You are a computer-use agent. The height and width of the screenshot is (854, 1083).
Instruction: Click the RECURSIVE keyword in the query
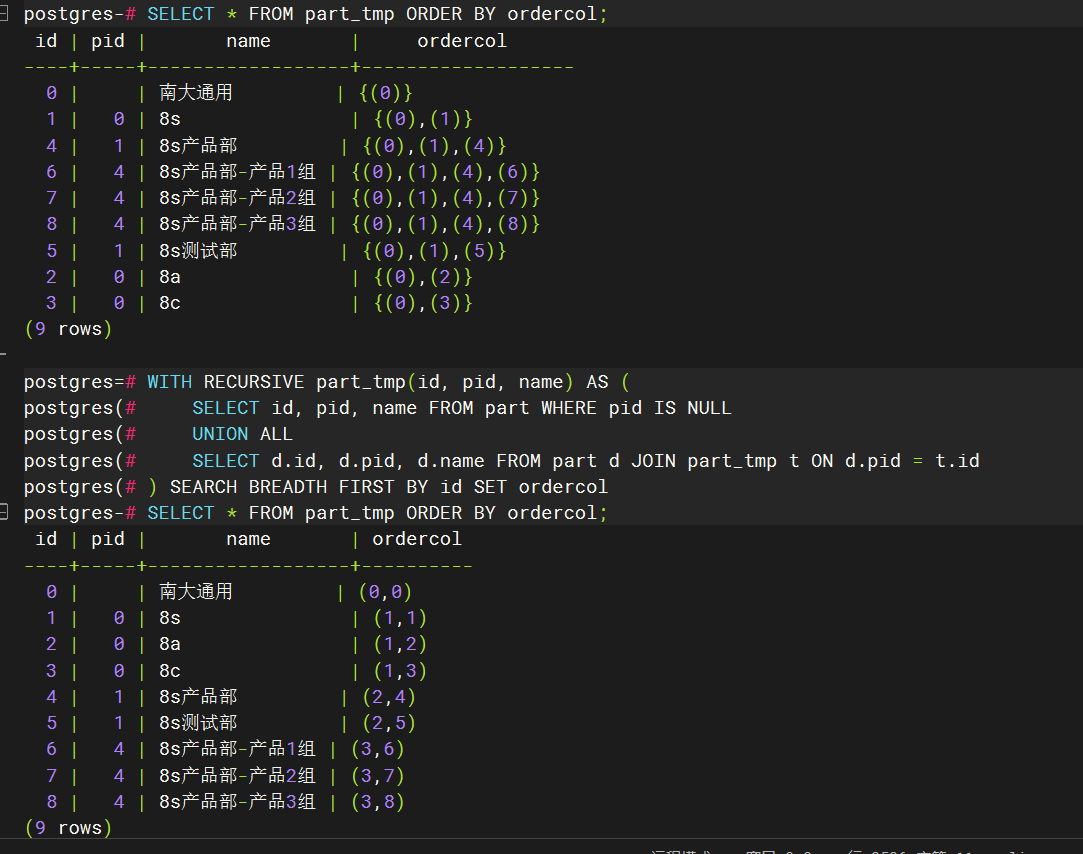(253, 382)
